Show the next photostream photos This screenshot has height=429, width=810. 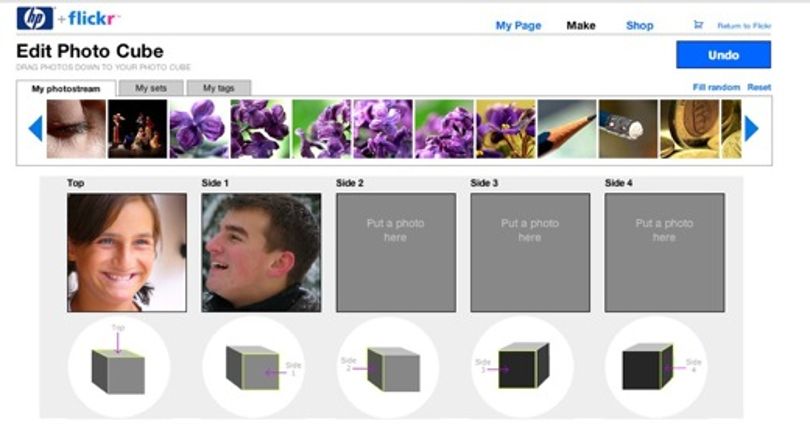pos(752,129)
